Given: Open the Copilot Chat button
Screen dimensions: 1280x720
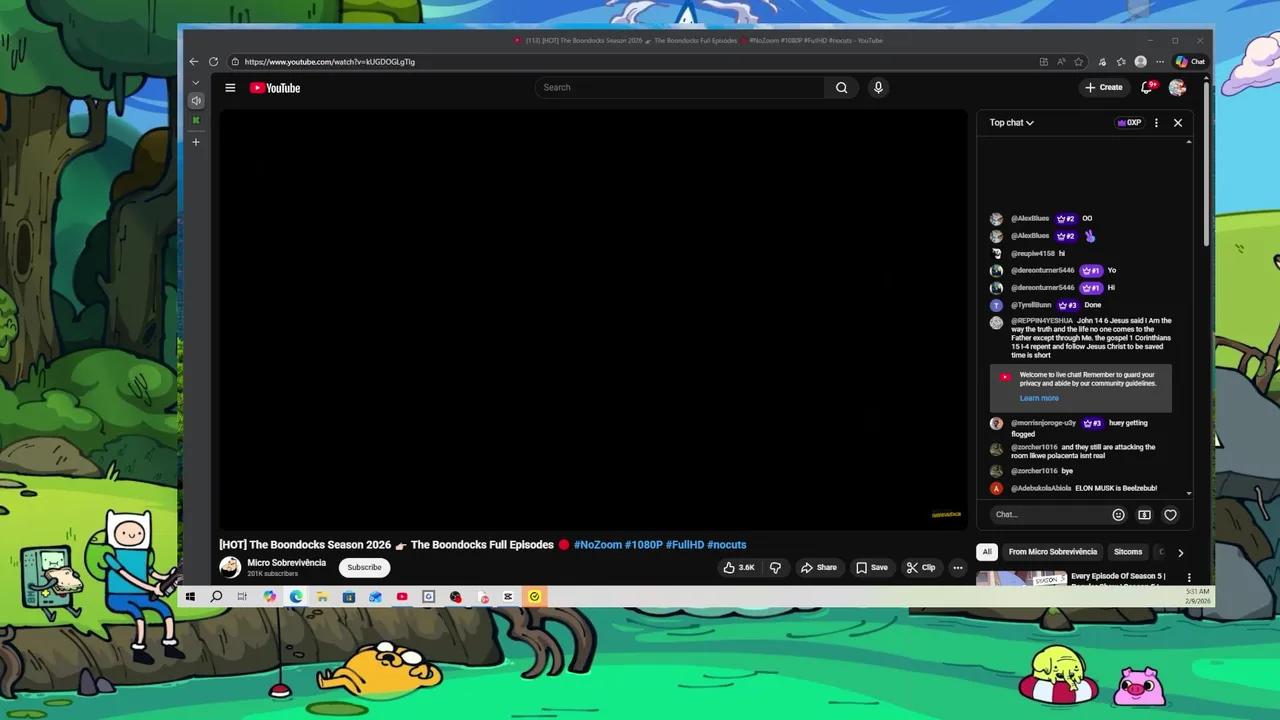Looking at the screenshot, I should click(x=1190, y=62).
